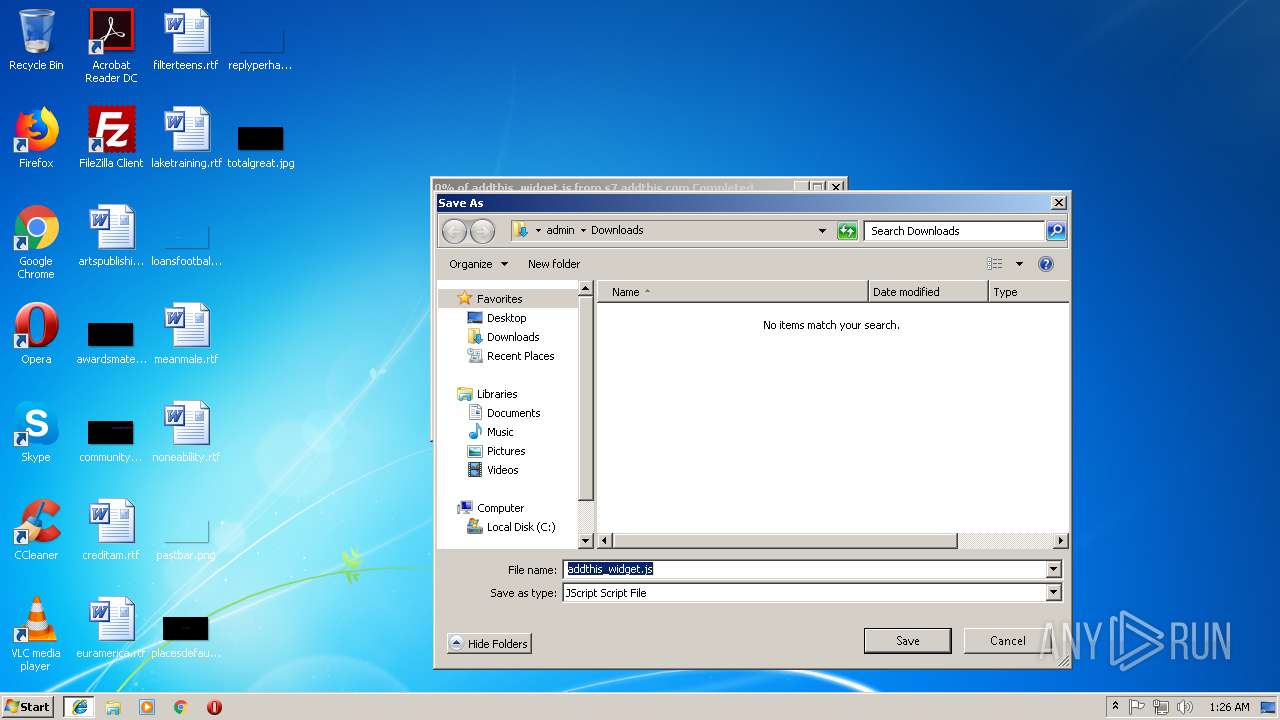Sort by Date modified column header

coord(928,292)
